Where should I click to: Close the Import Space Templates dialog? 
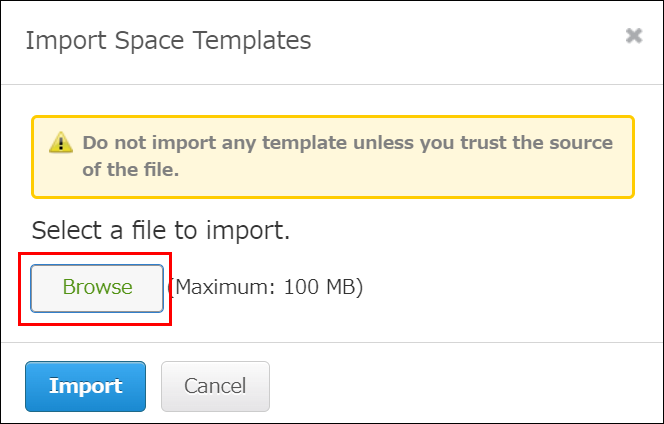(x=633, y=36)
